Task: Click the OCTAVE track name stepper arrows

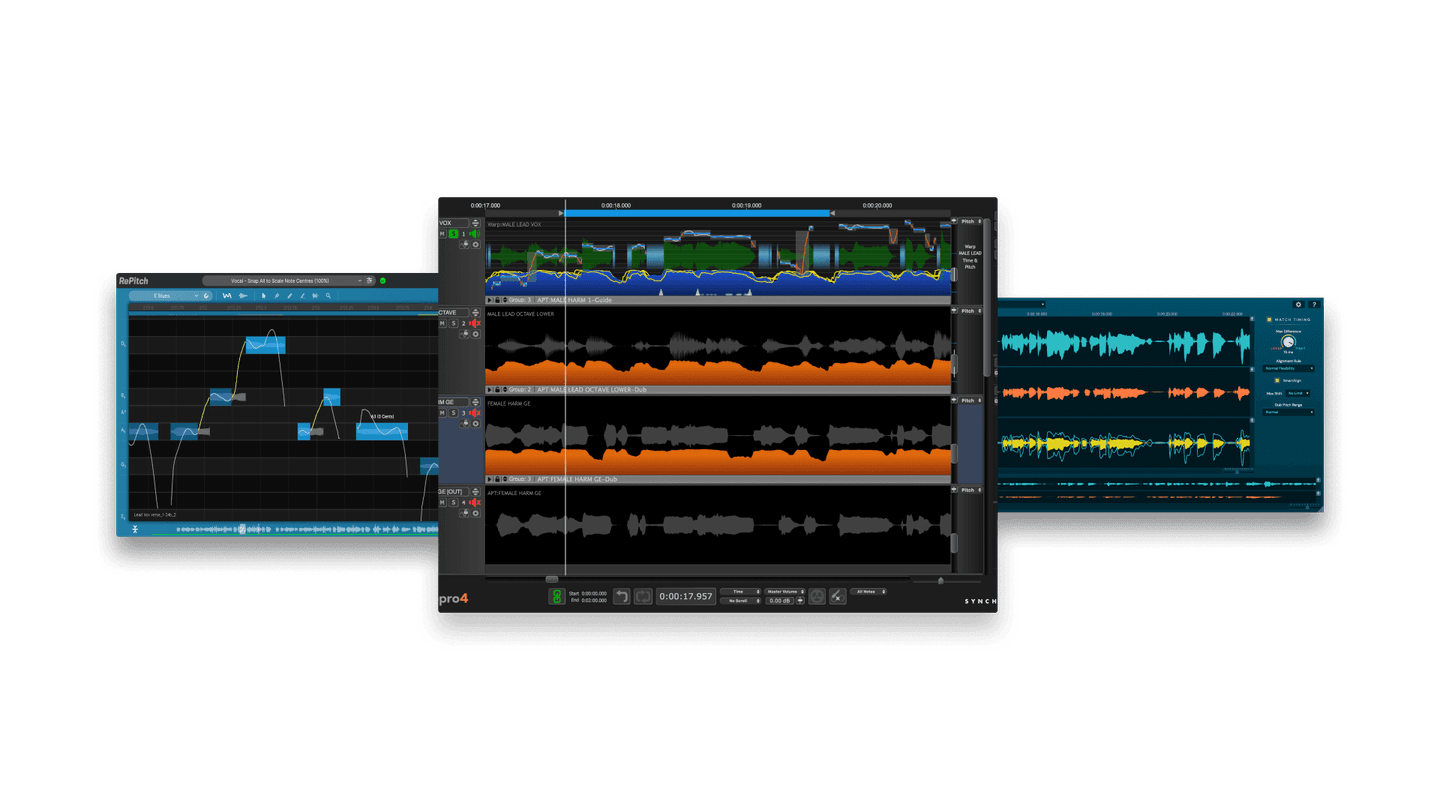Action: [x=476, y=313]
